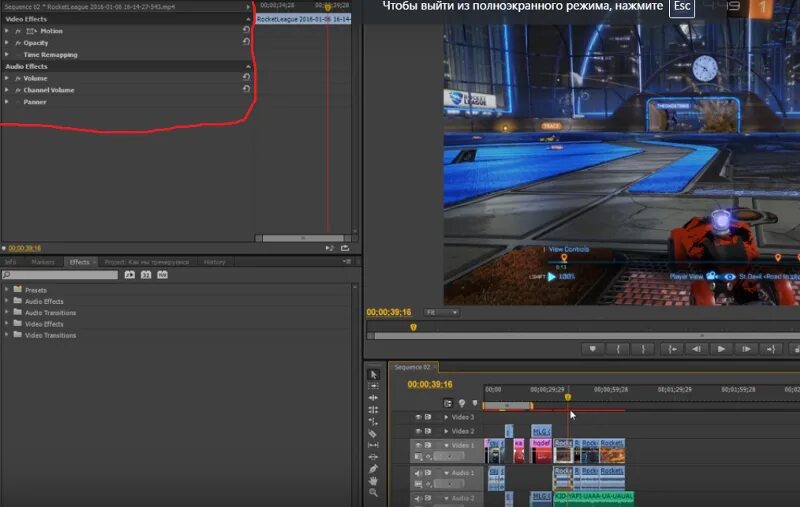Open the Effects panel menu
The width and height of the screenshot is (800, 507).
pyautogui.click(x=347, y=262)
